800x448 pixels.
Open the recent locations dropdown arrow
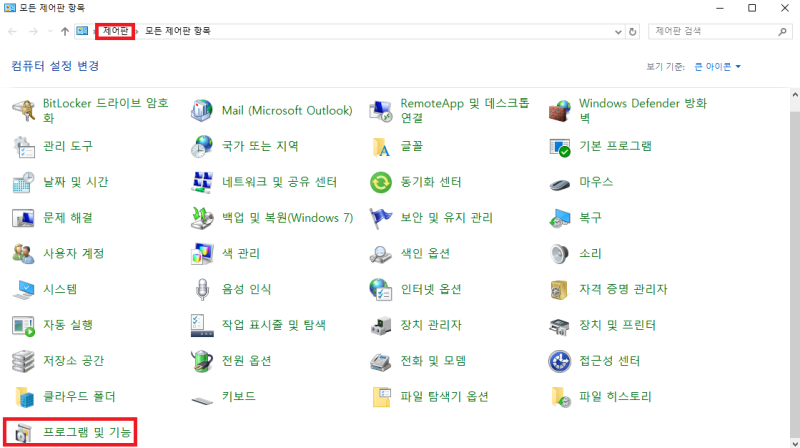[x=50, y=32]
